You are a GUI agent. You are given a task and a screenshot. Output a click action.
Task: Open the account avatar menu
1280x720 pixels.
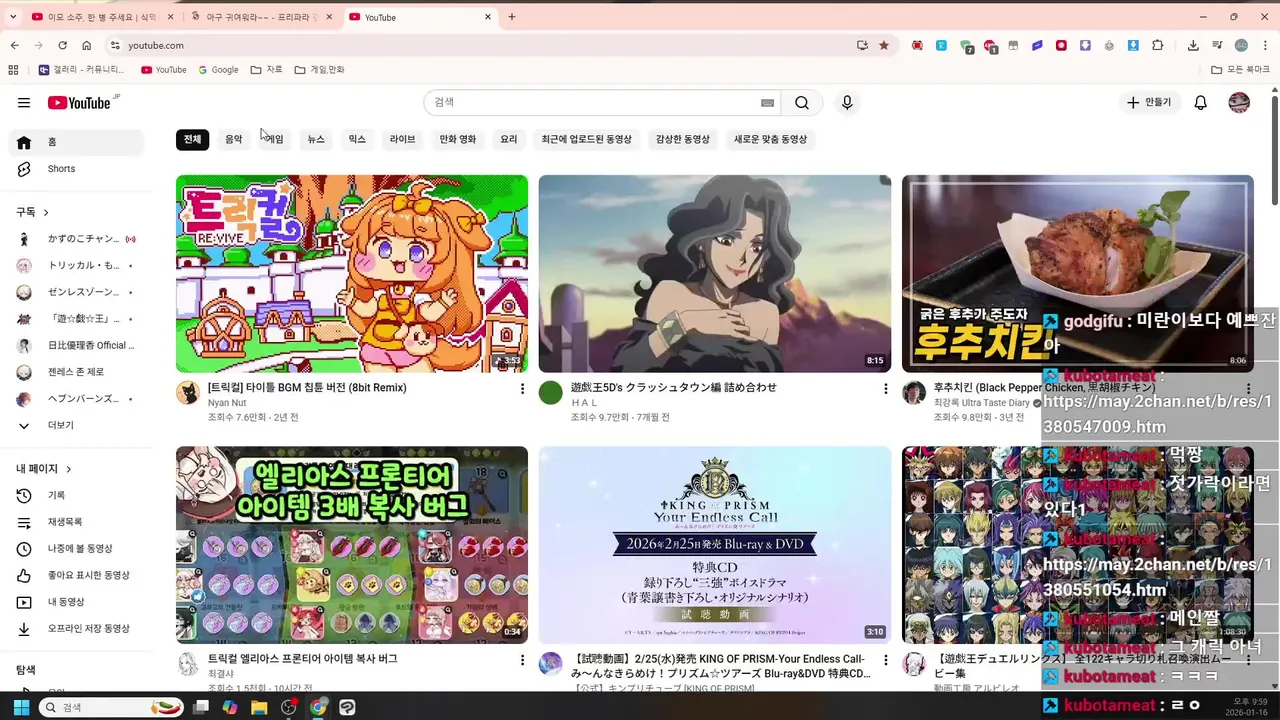coord(1239,103)
